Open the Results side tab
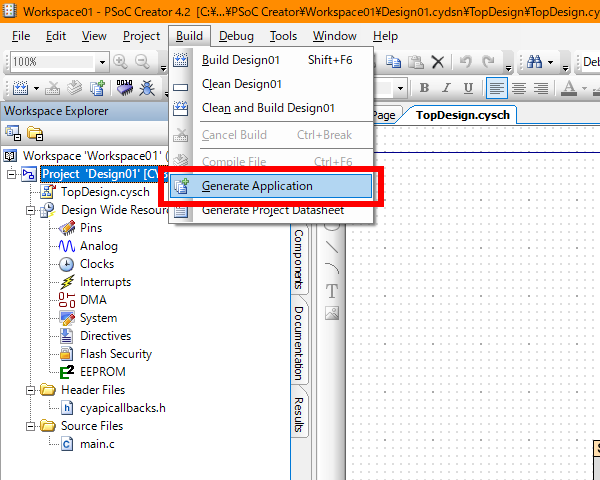The image size is (600, 480). (299, 415)
